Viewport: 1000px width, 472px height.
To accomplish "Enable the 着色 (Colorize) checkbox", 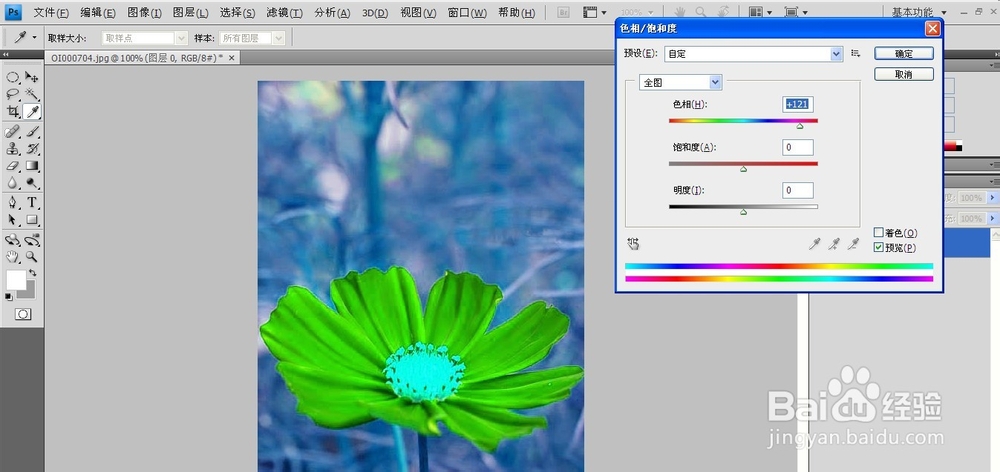I will (879, 233).
